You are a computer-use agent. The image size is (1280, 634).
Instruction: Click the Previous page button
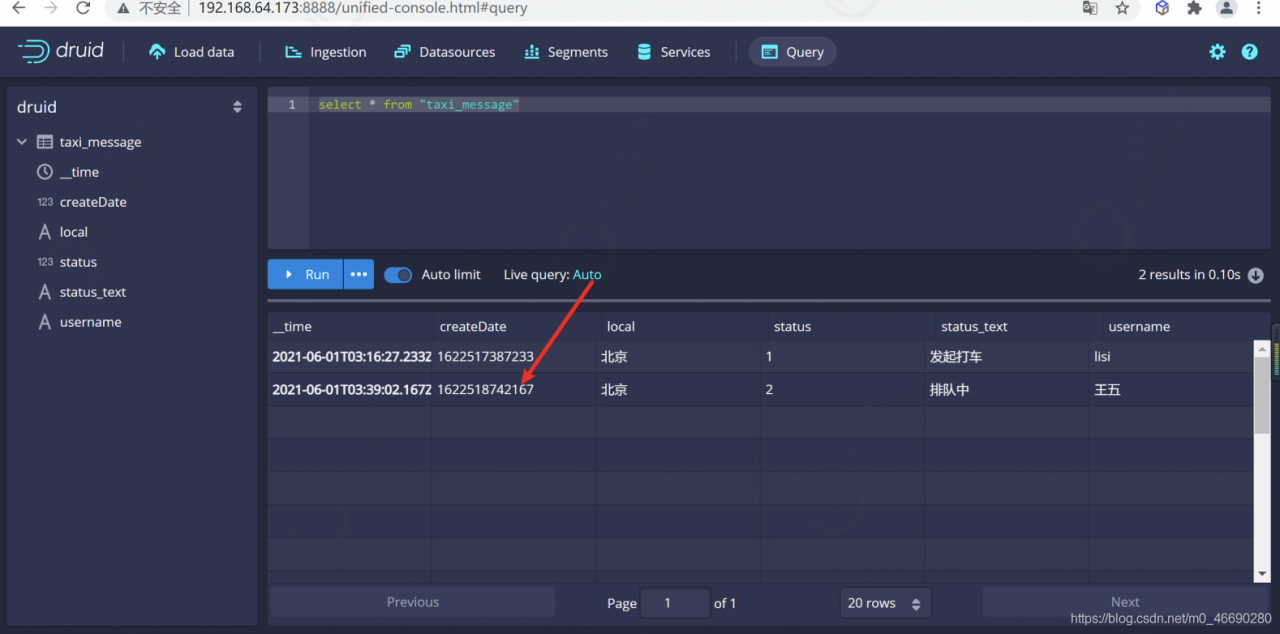click(x=413, y=602)
